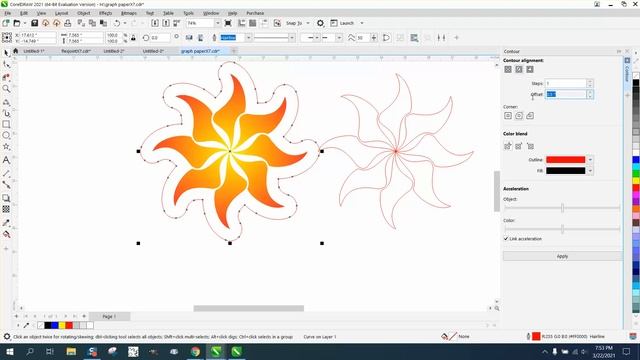640x360 pixels.
Task: Select the Artistic Media tool
Action: click(x=6, y=113)
